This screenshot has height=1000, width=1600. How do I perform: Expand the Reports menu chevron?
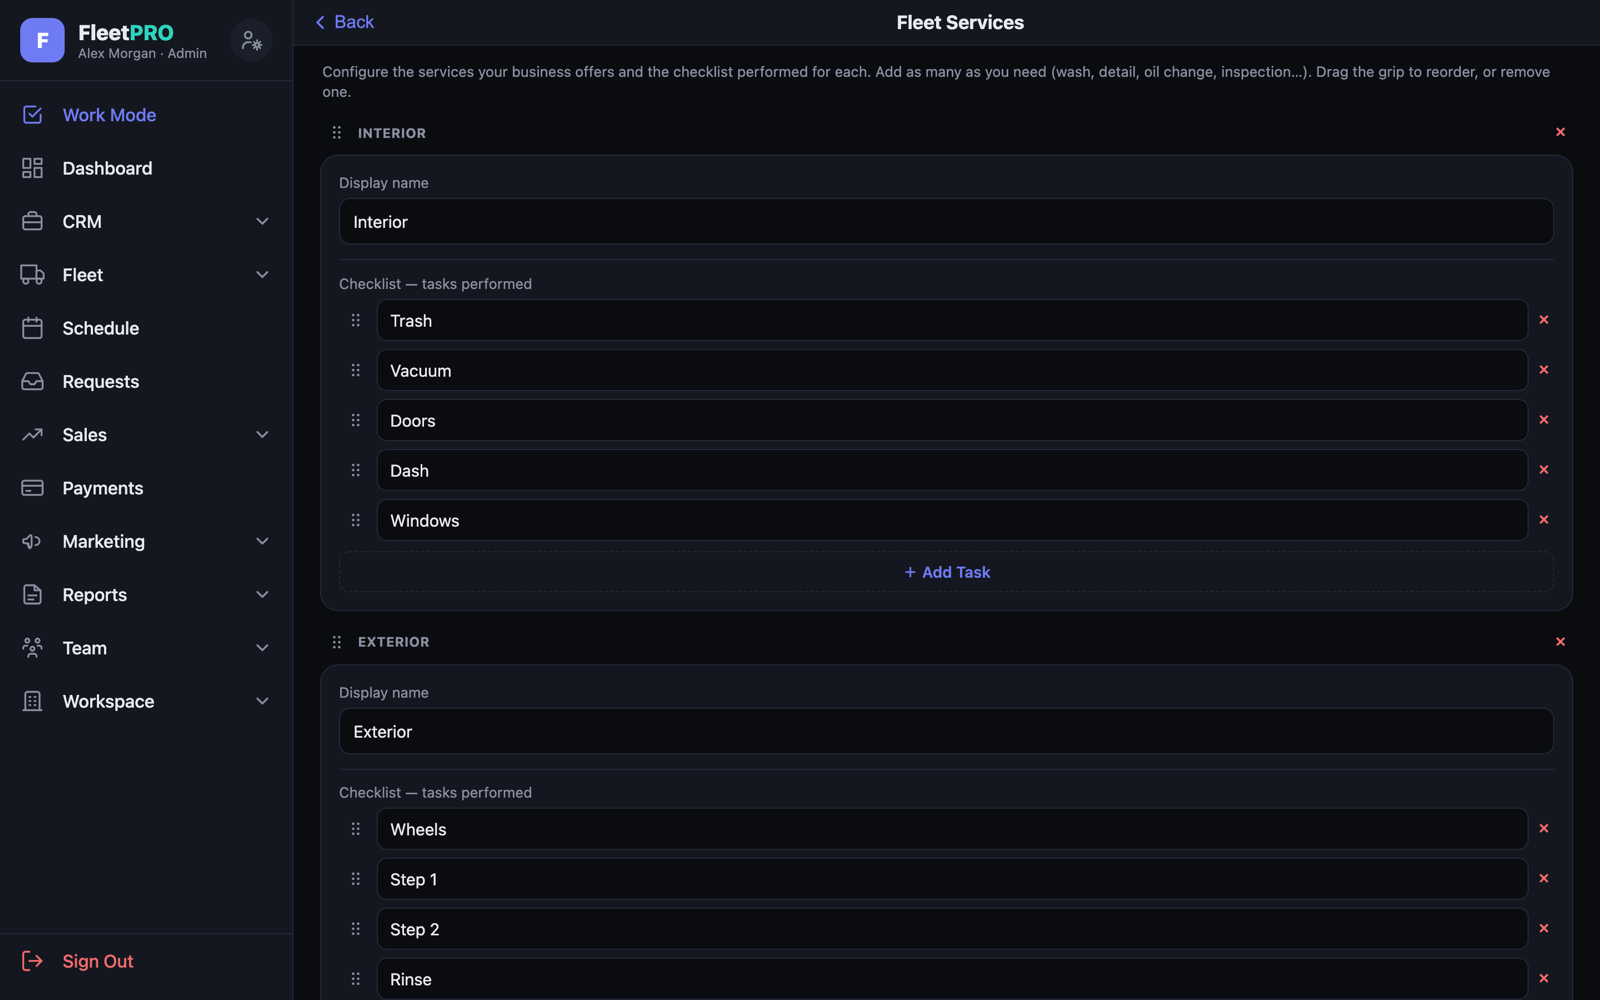[x=262, y=595]
